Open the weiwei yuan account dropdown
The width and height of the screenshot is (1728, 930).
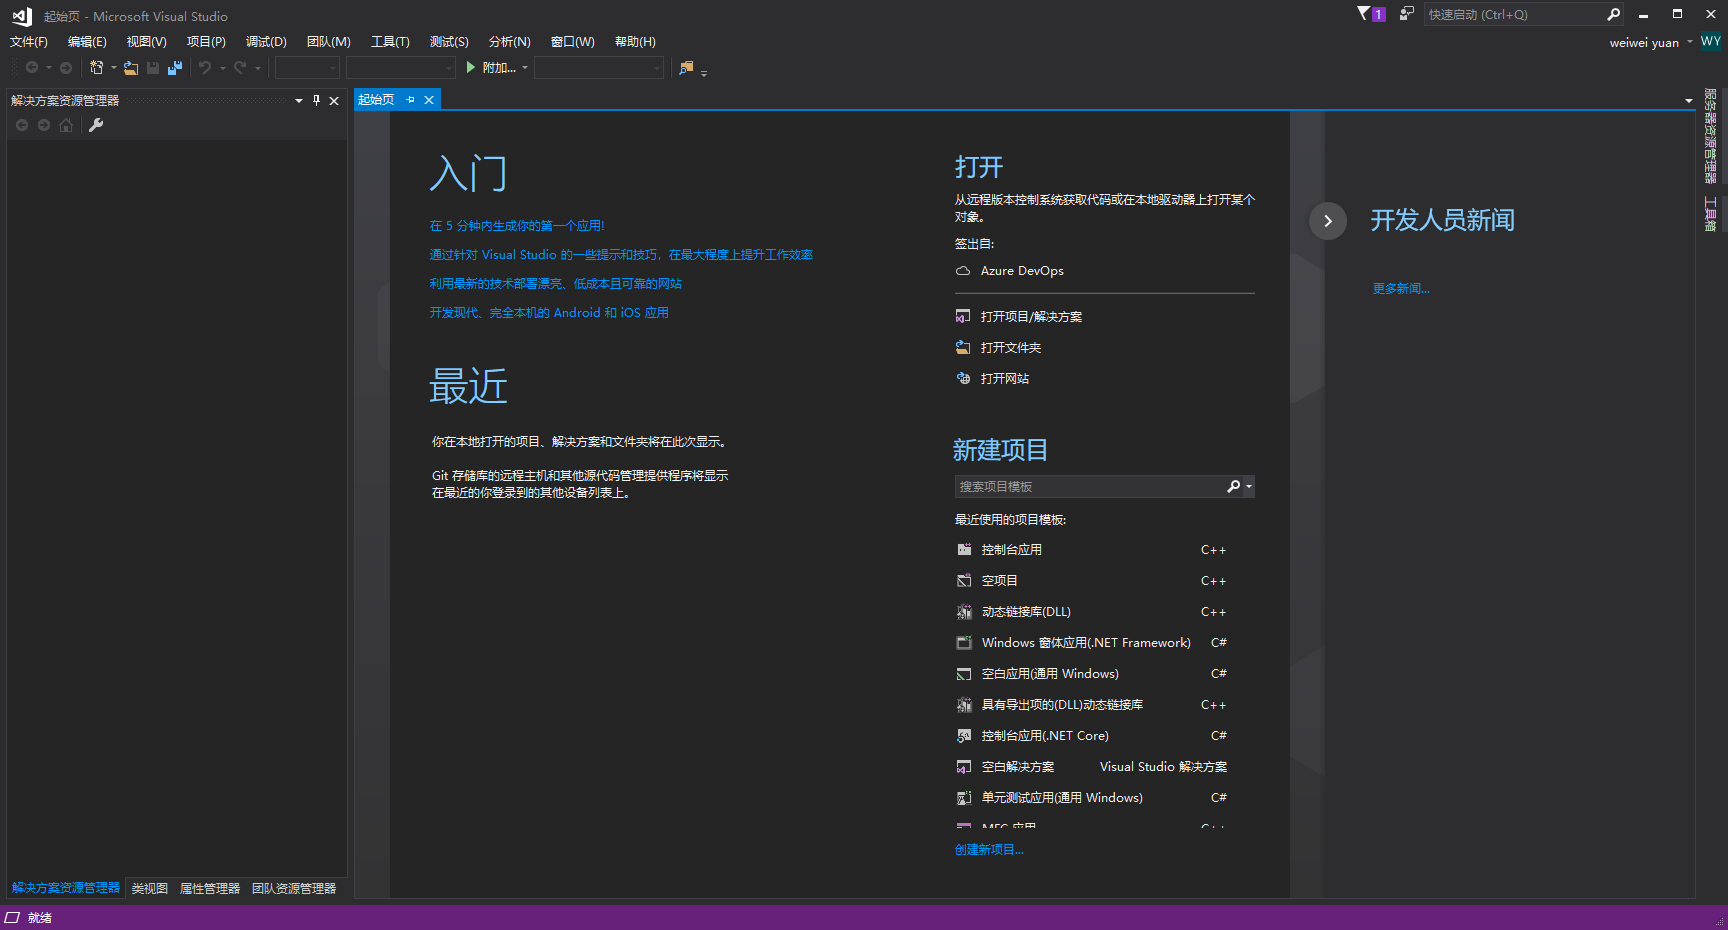pyautogui.click(x=1690, y=42)
